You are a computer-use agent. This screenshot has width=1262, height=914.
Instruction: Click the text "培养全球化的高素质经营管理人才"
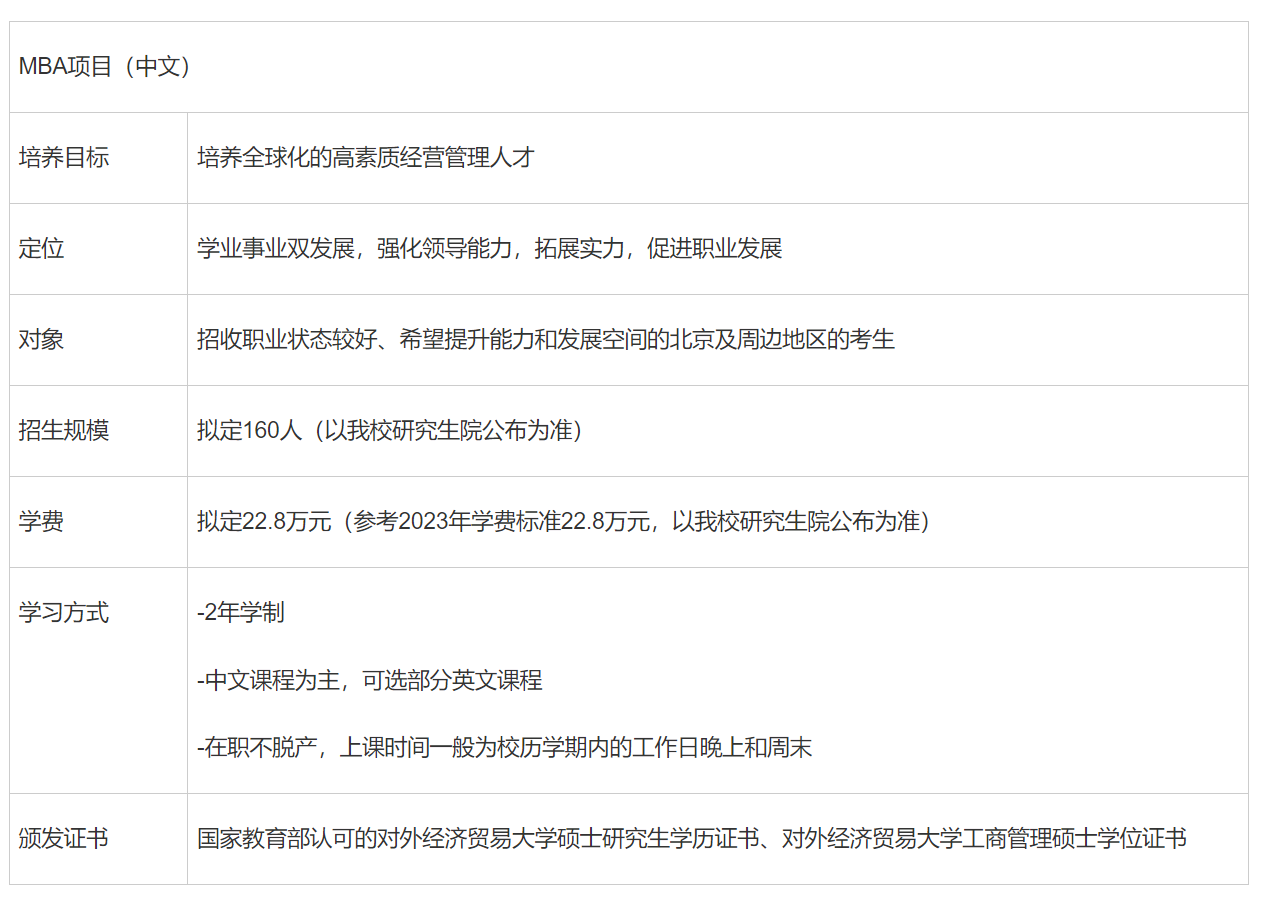366,158
